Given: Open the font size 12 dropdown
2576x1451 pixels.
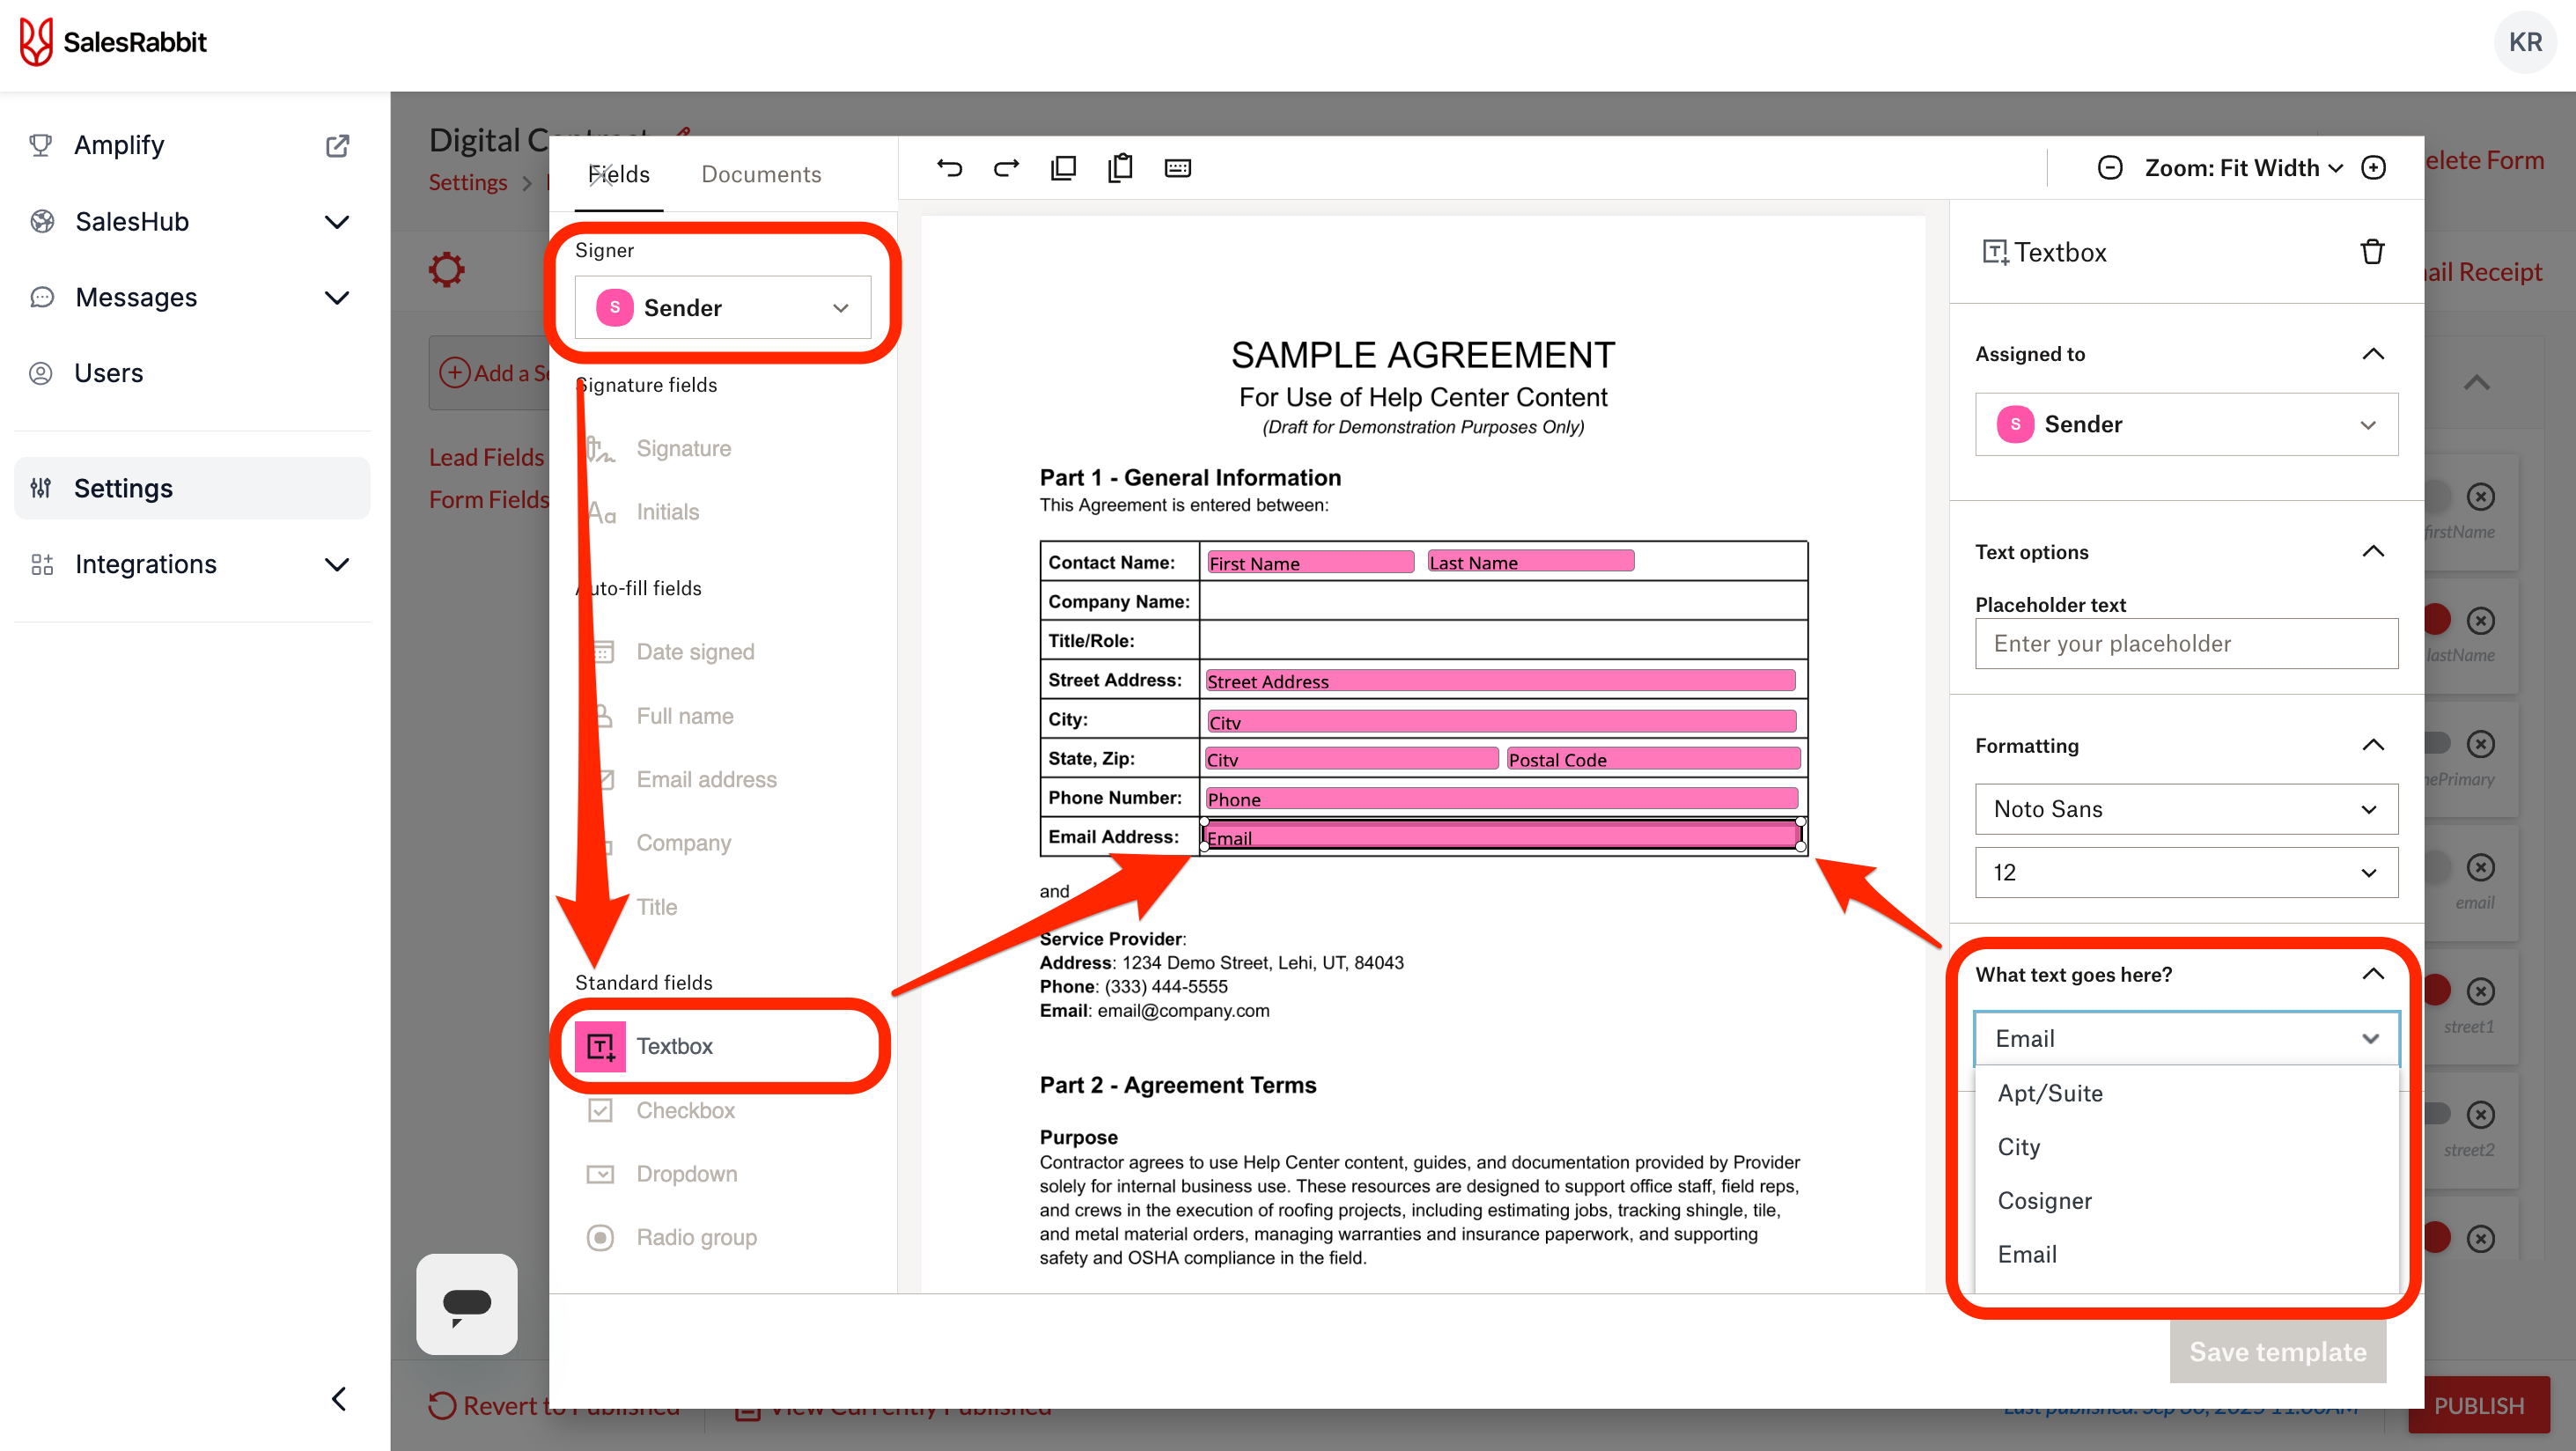Looking at the screenshot, I should (2186, 872).
